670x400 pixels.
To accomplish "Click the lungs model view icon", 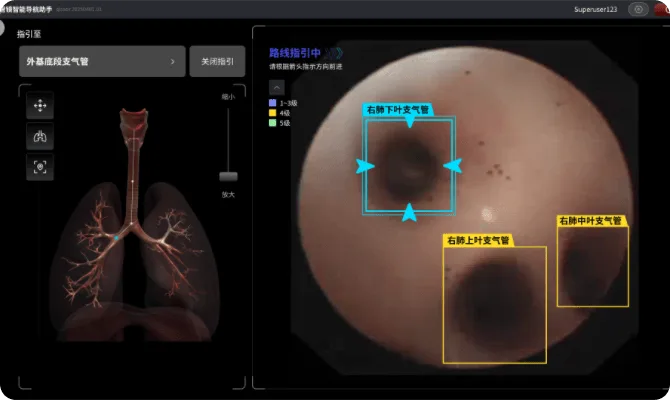I will (40, 136).
